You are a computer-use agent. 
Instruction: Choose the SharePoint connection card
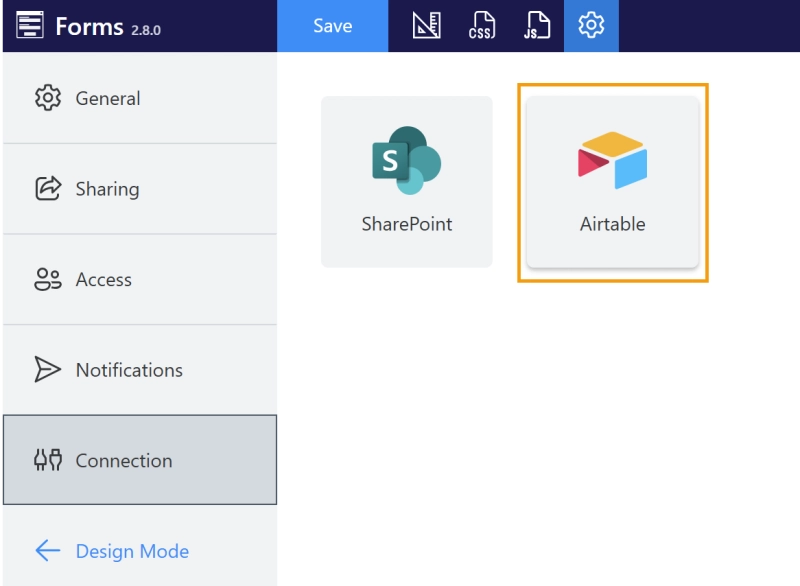pyautogui.click(x=407, y=182)
